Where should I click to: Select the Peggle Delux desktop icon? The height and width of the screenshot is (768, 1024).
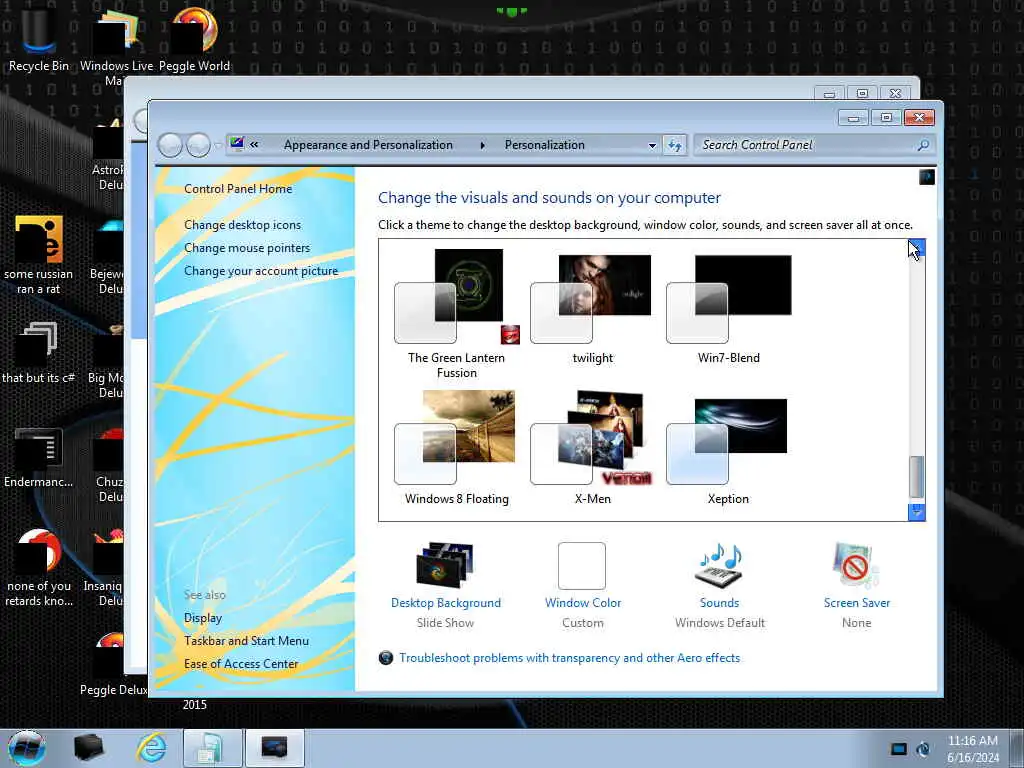pyautogui.click(x=112, y=665)
